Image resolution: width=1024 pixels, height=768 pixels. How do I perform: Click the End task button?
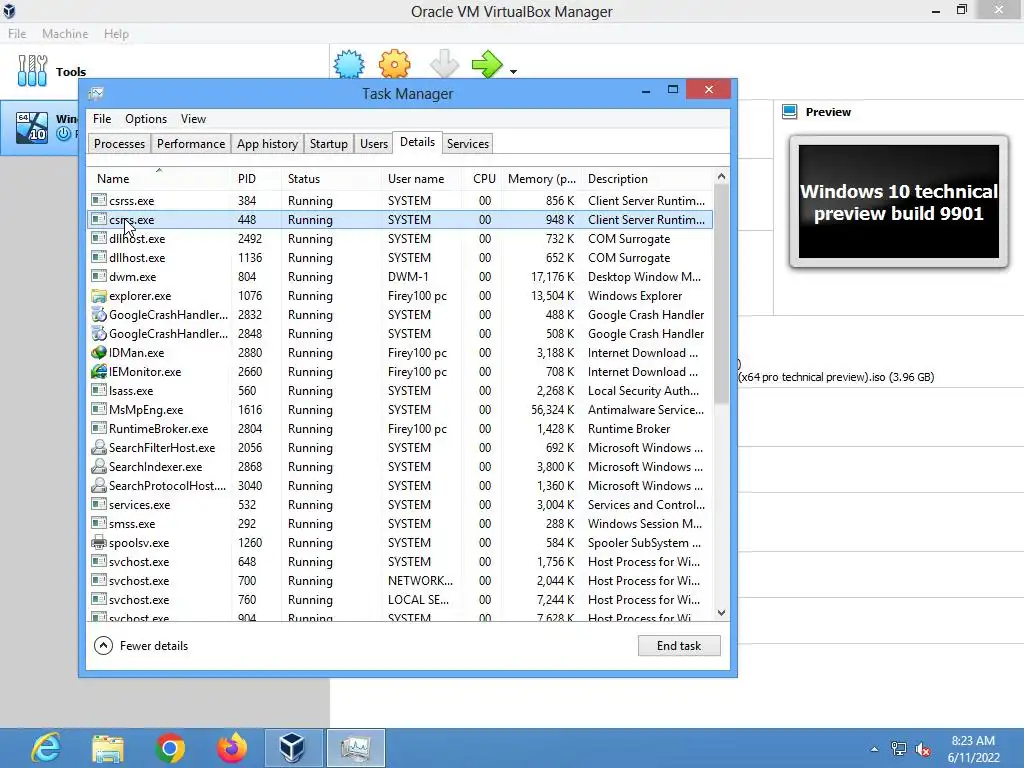click(x=679, y=646)
